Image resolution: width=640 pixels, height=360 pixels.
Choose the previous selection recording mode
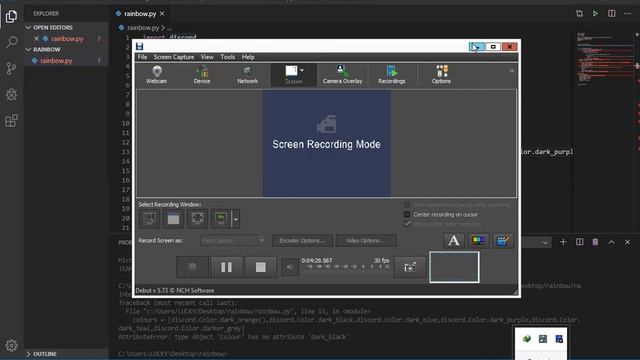tap(221, 219)
